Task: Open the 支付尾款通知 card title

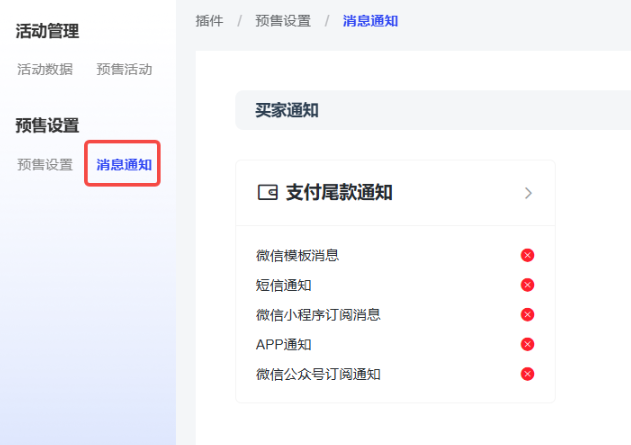Action: tap(339, 193)
